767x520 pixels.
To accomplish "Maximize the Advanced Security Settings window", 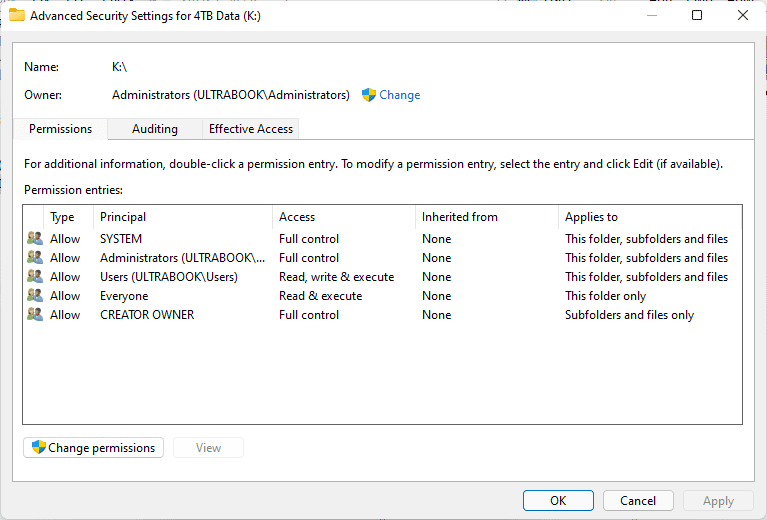I will (x=697, y=15).
